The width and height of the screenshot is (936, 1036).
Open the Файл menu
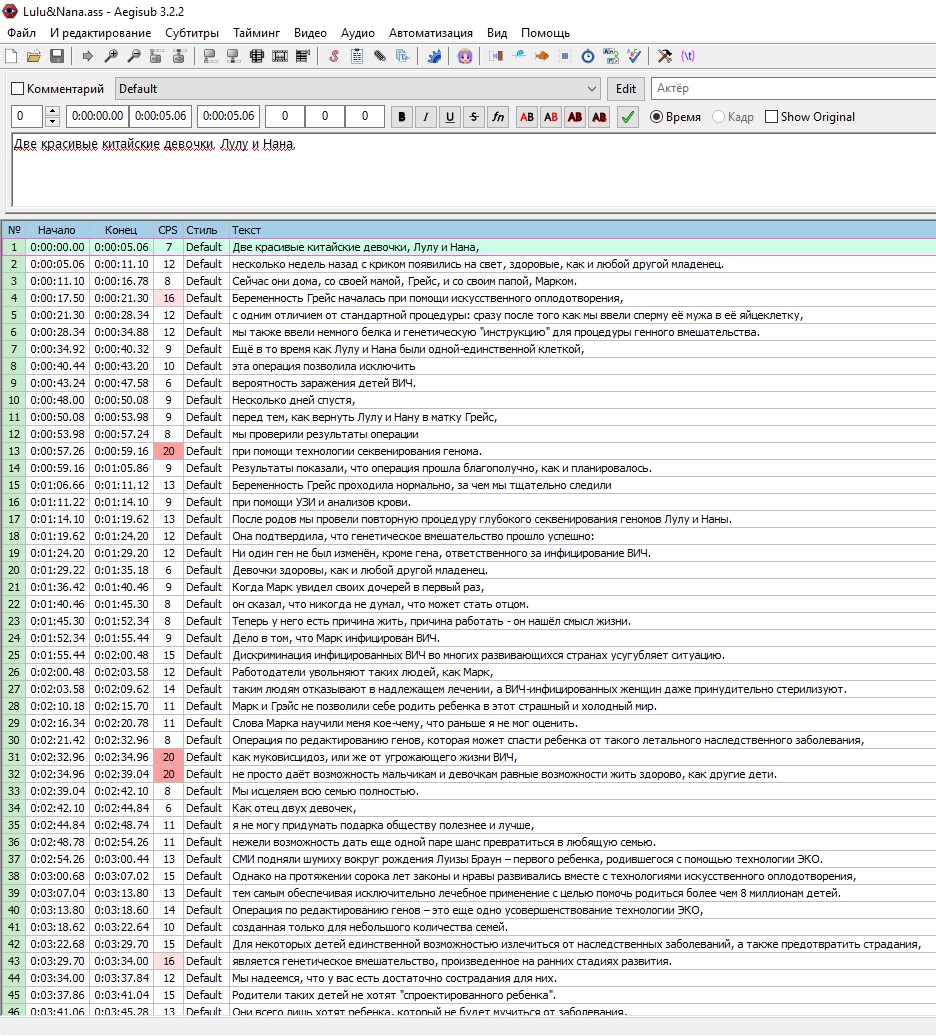pos(21,33)
